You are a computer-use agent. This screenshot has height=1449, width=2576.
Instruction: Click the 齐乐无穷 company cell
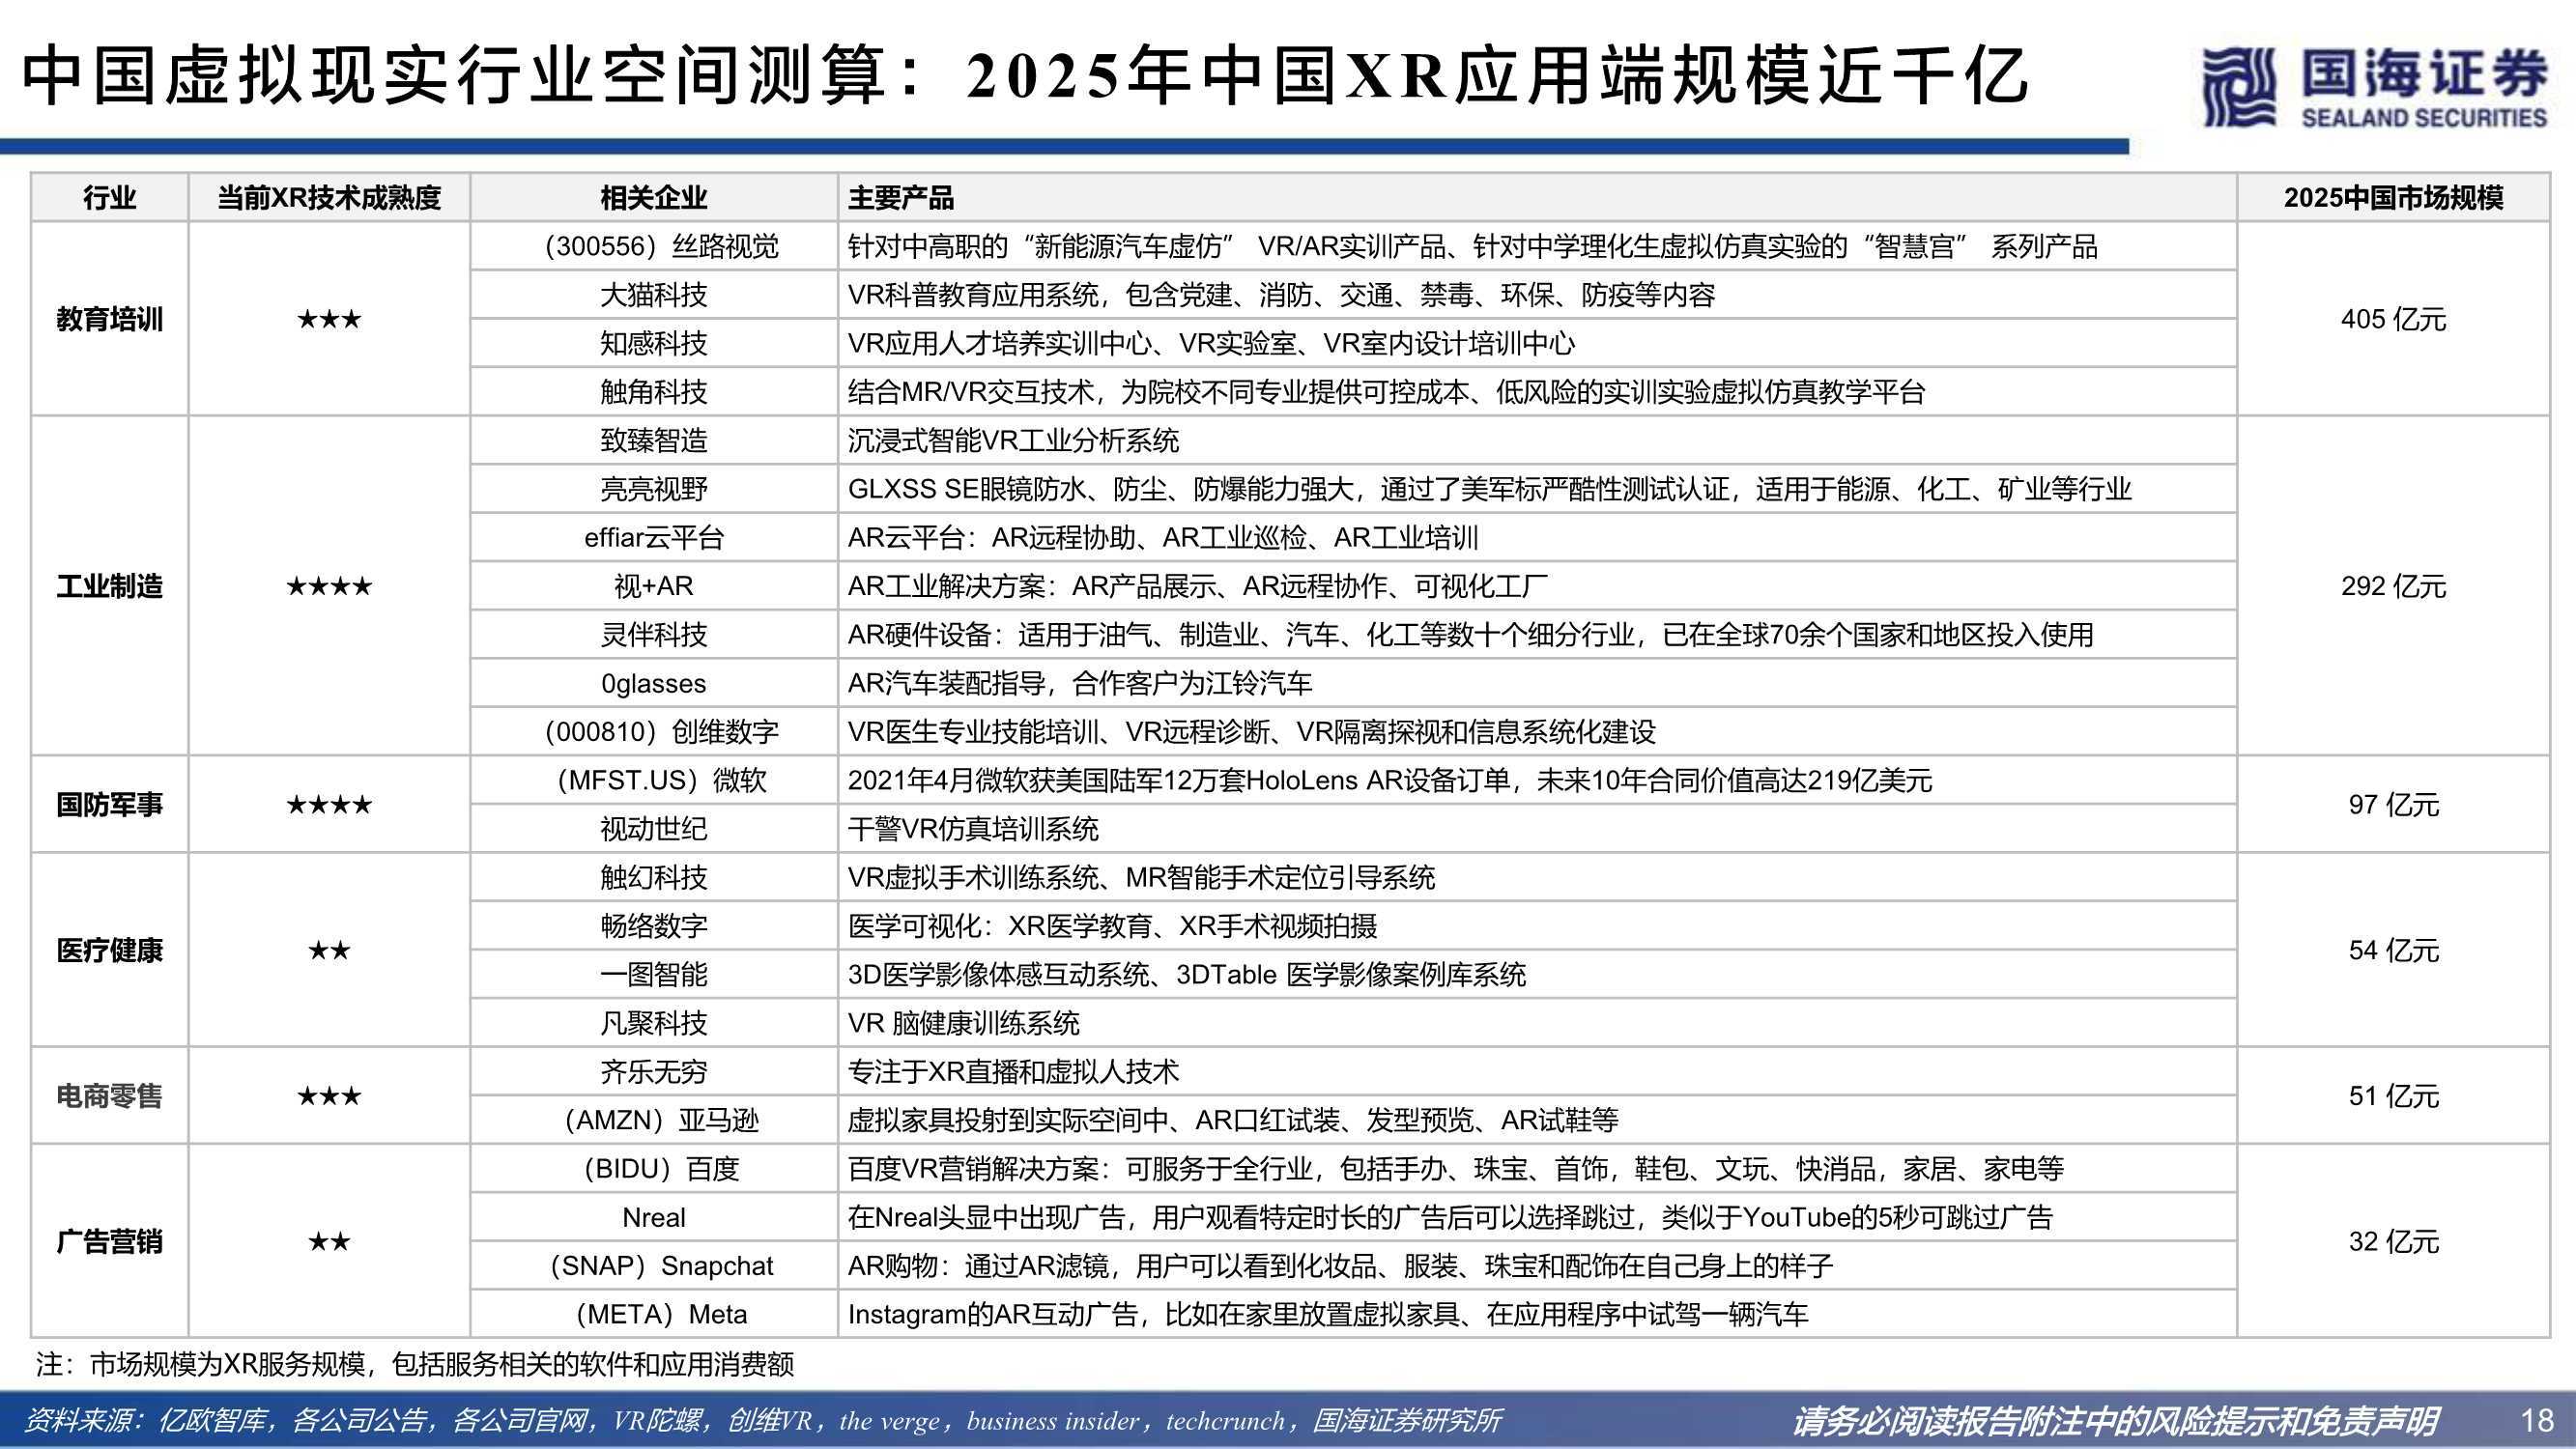[653, 1071]
